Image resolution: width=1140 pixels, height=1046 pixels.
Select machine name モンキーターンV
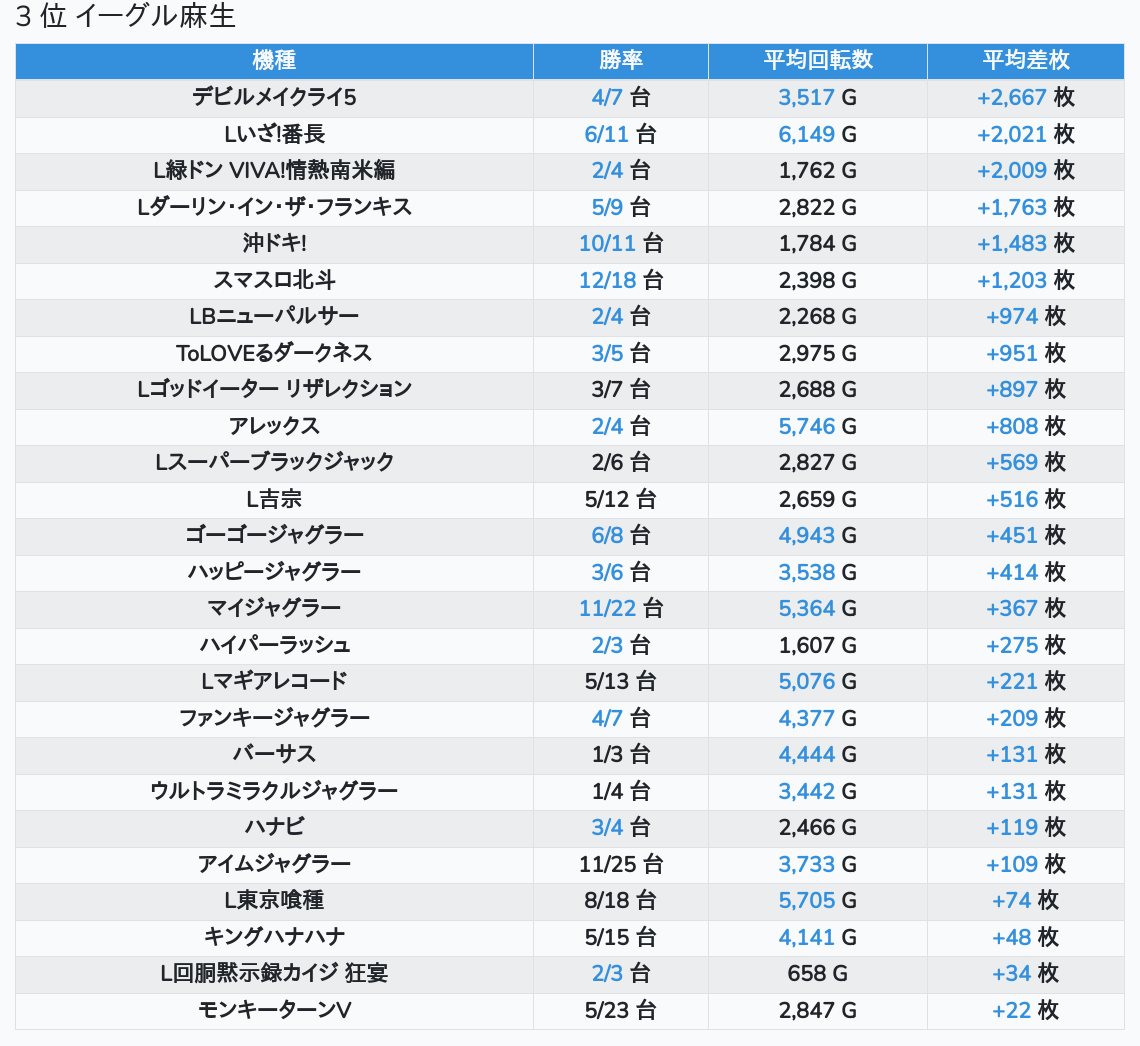(x=274, y=1010)
